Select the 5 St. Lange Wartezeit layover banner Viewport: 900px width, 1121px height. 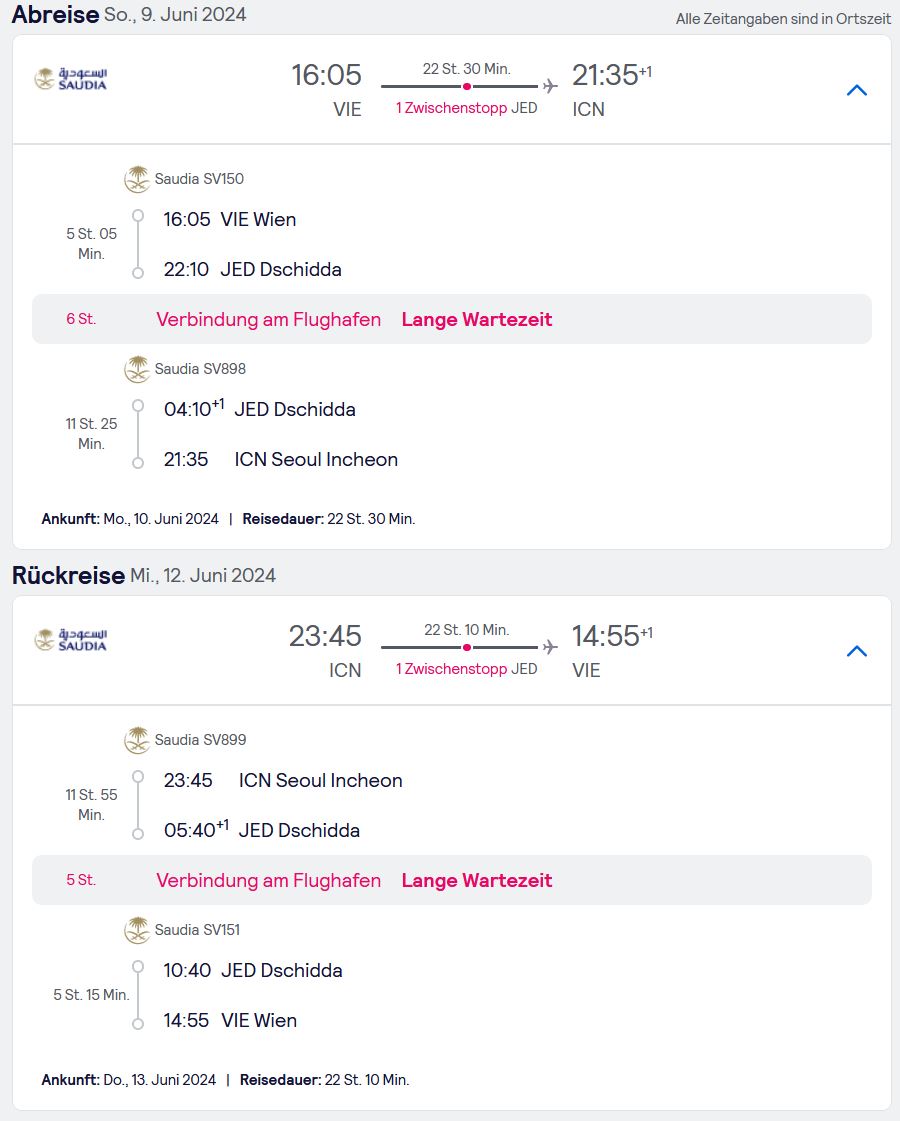pyautogui.click(x=452, y=880)
